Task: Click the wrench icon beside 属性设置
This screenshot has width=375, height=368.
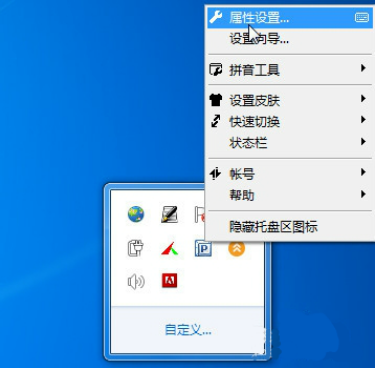Action: point(216,17)
